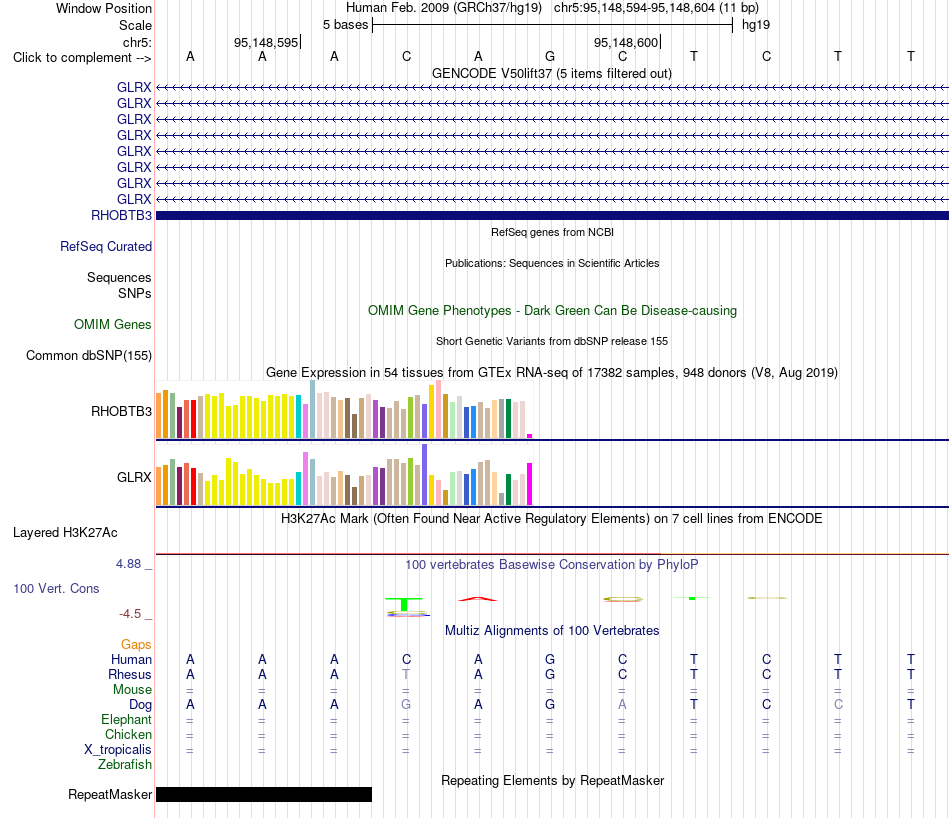Click the G base in the Human alignment row
950x818 pixels.
click(x=550, y=659)
